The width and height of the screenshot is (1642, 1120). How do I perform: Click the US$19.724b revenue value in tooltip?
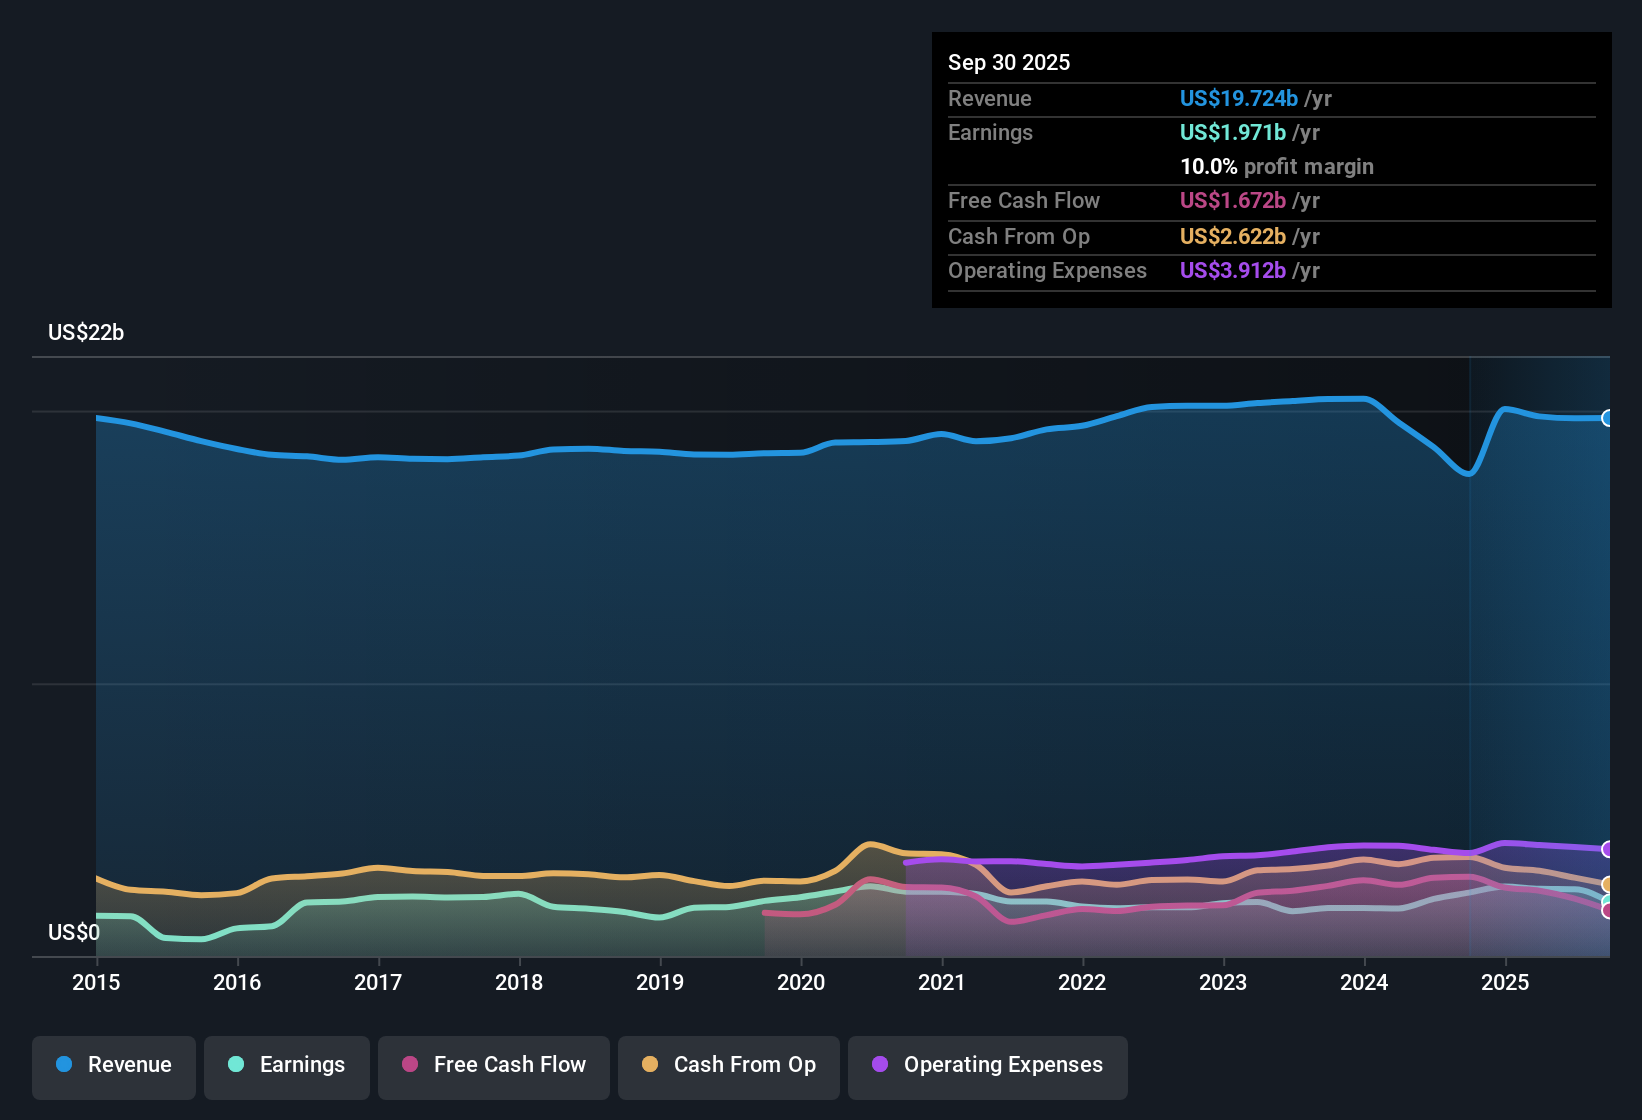click(1239, 98)
